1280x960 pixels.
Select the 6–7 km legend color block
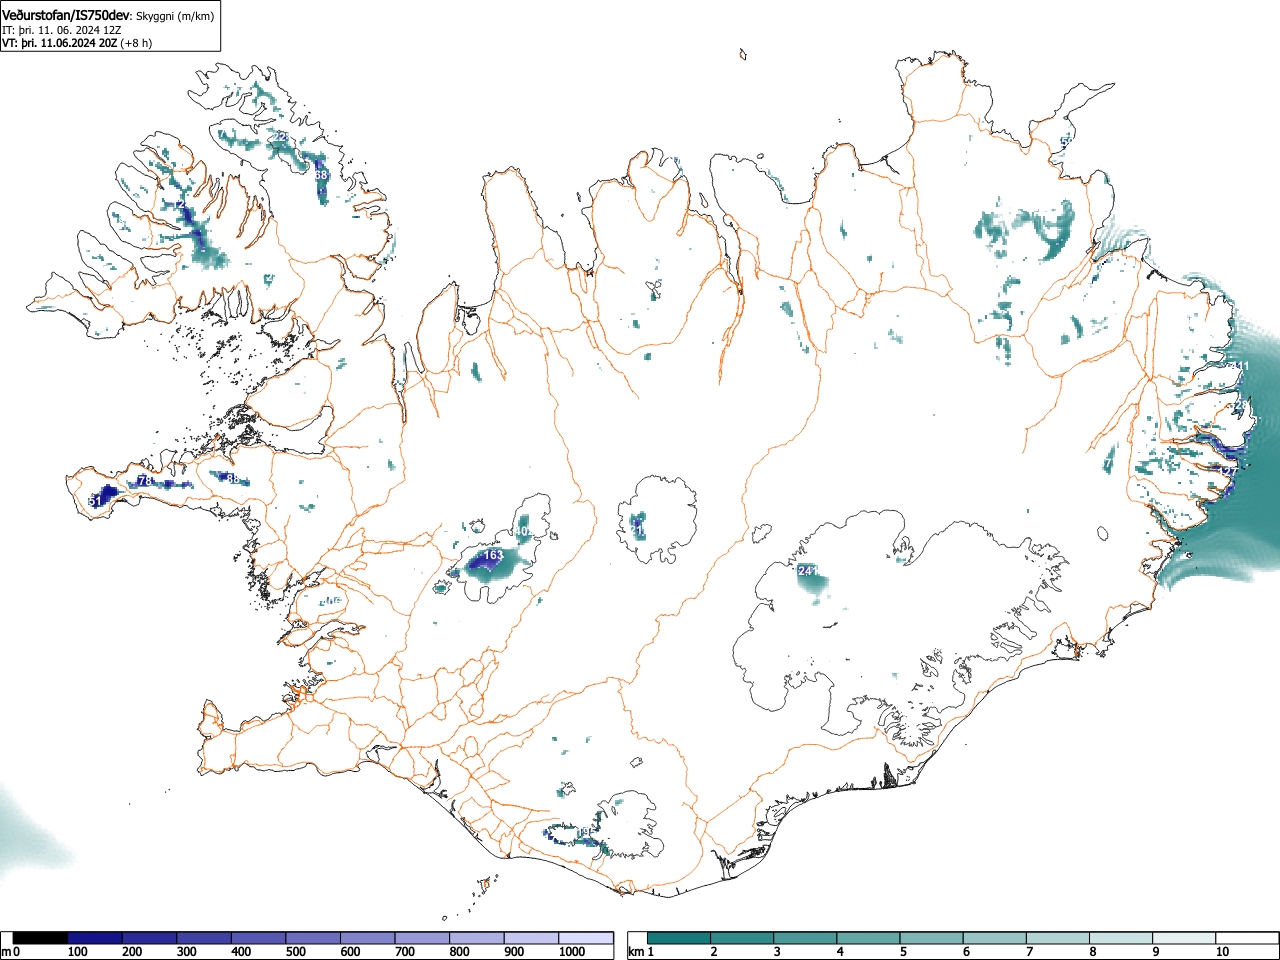[994, 938]
